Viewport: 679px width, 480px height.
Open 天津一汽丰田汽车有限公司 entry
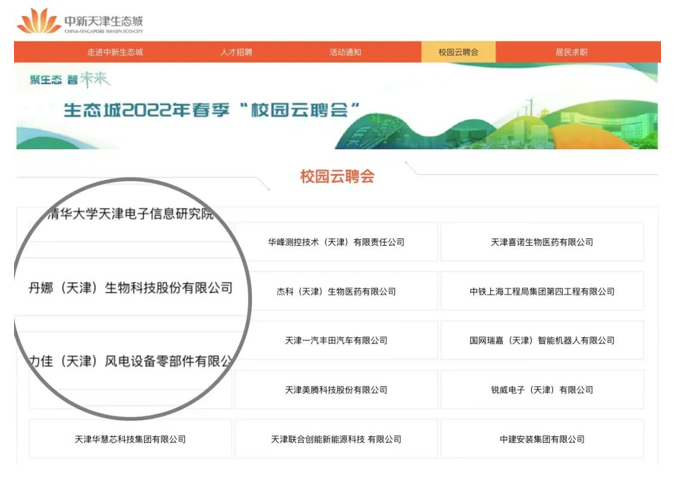point(336,341)
